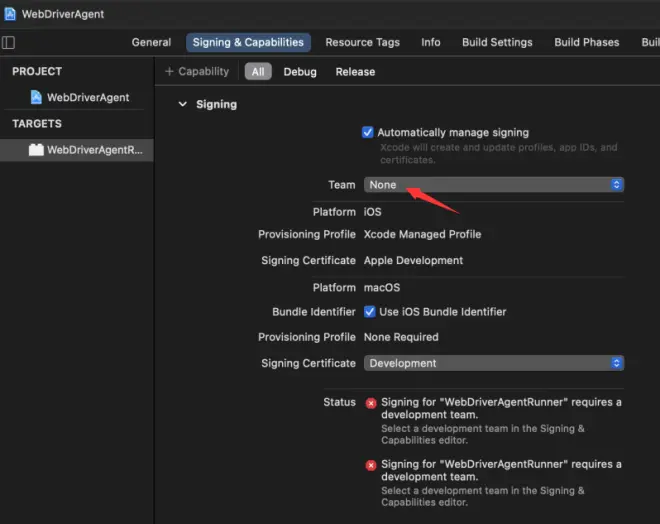660x524 pixels.
Task: Click the second red error status icon
Action: (371, 465)
